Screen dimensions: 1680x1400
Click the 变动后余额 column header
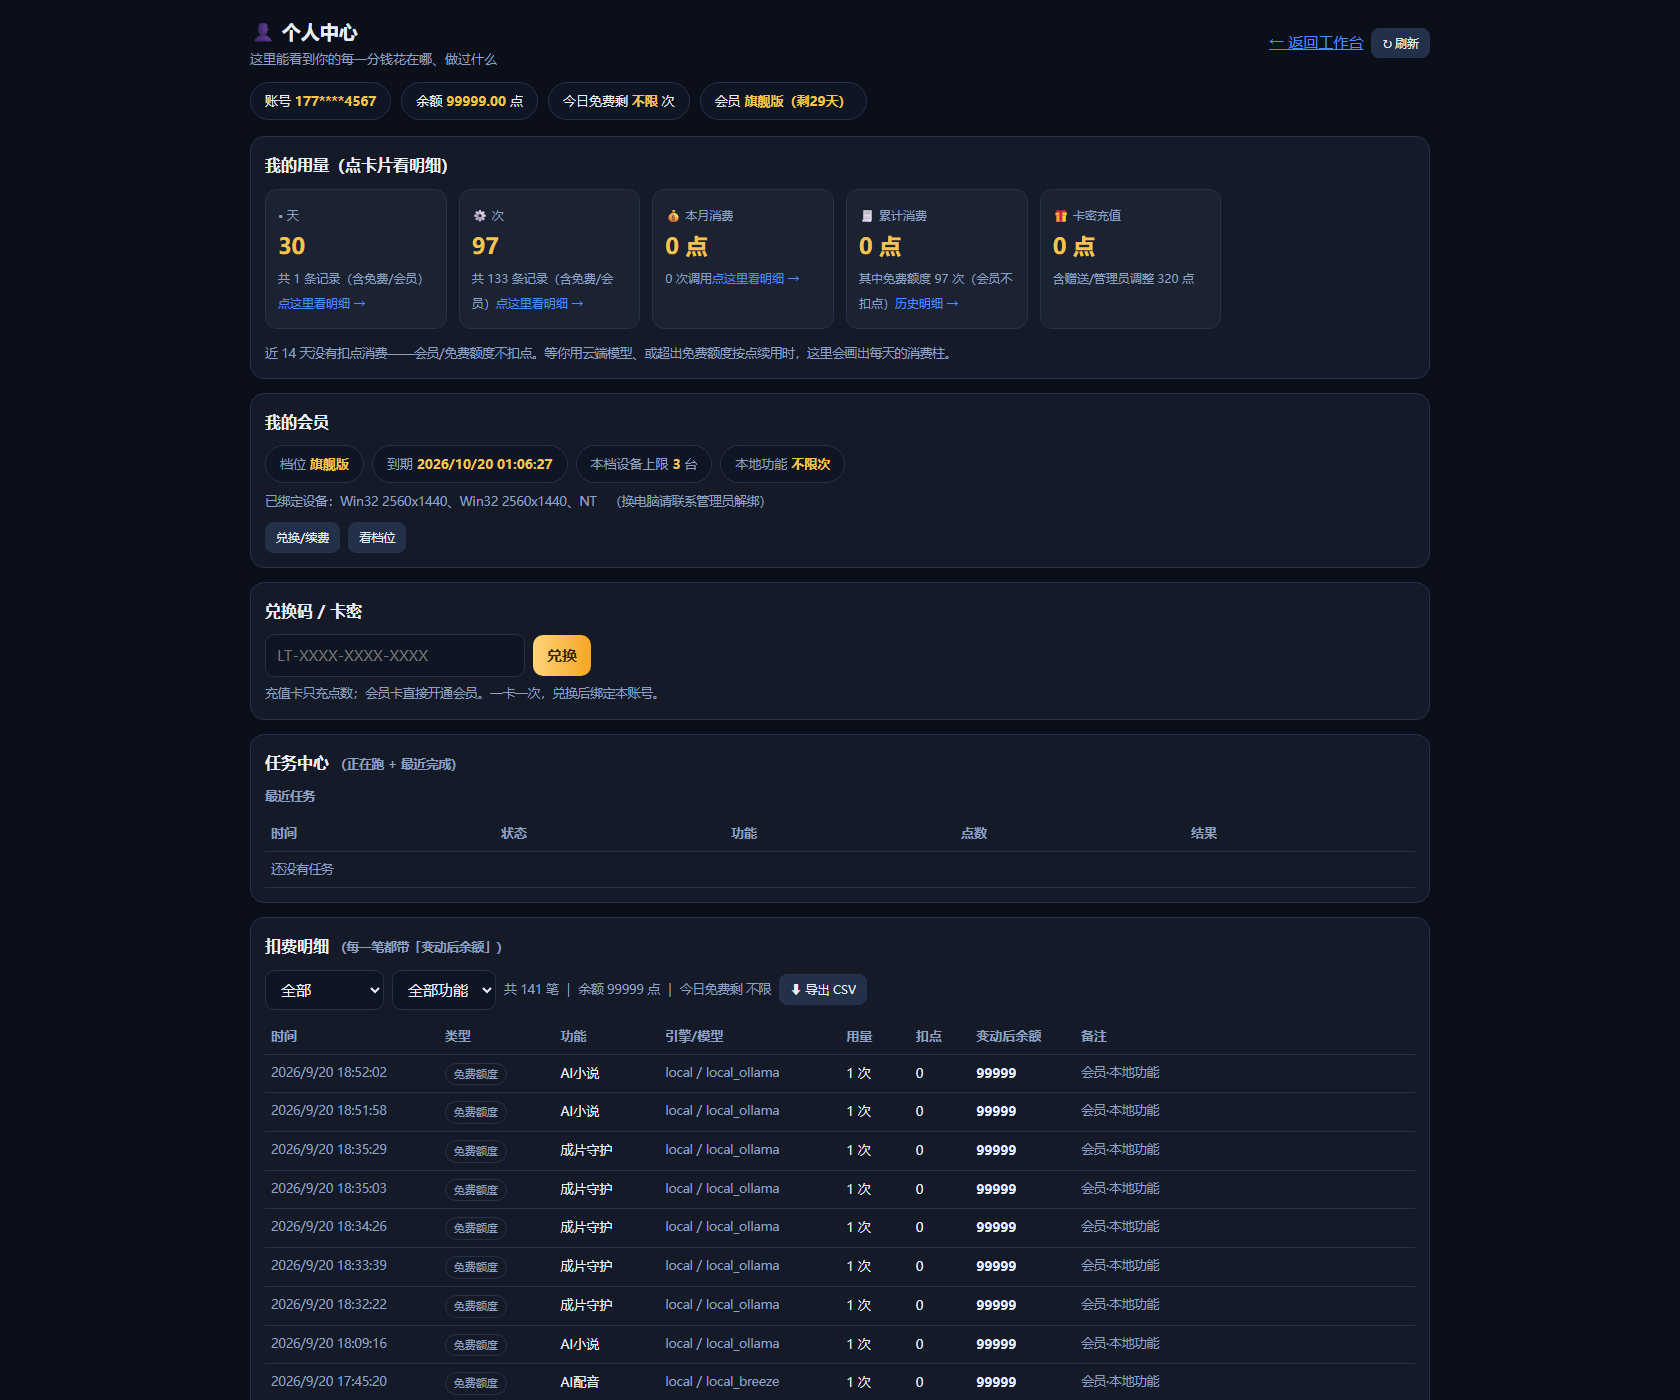point(1008,1036)
